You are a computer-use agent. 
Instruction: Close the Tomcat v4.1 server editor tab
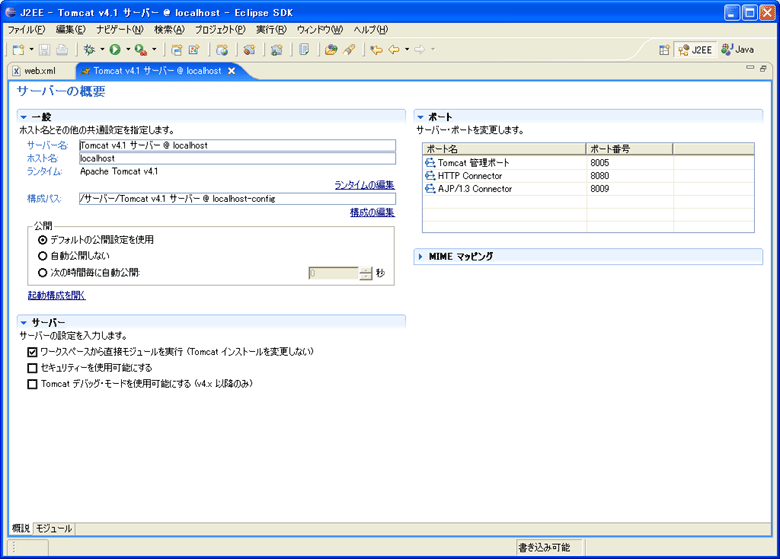click(231, 71)
